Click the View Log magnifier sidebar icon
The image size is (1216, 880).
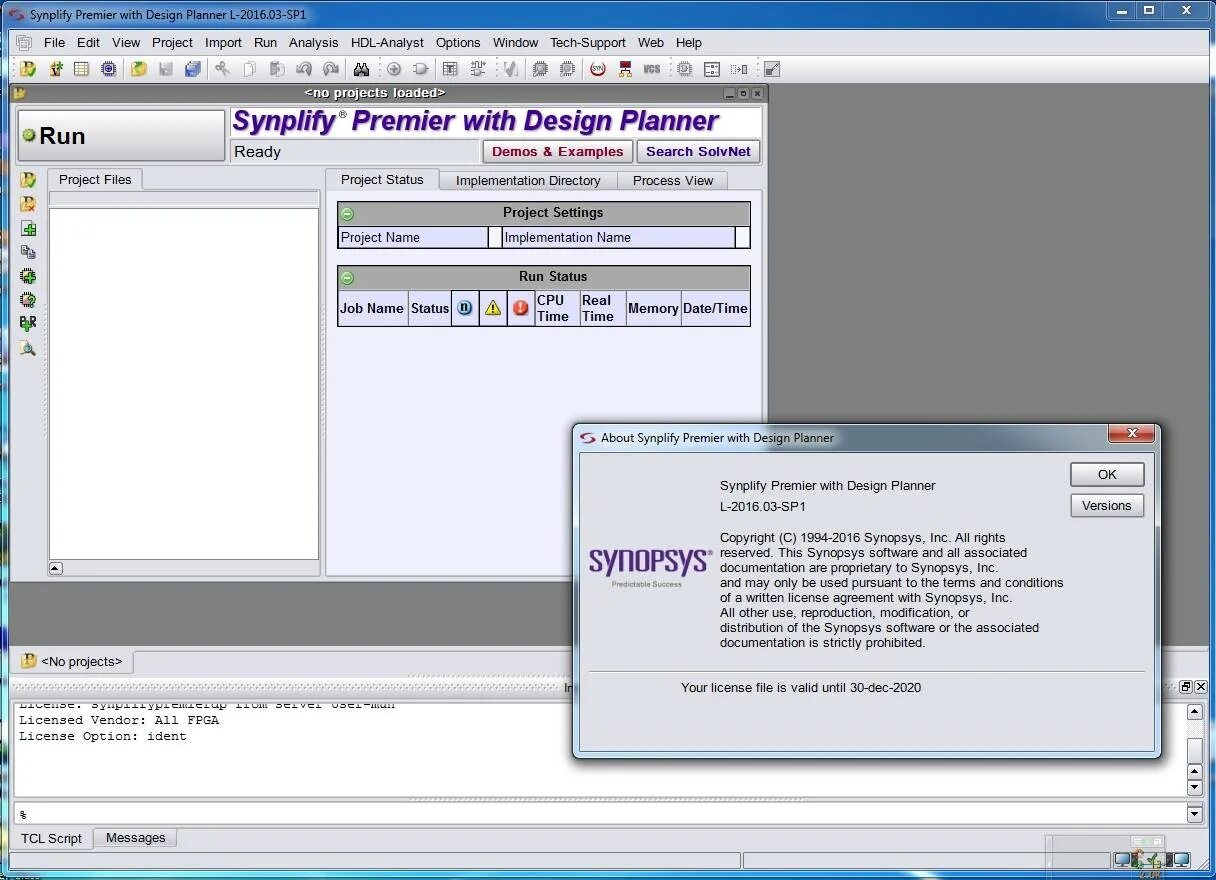click(x=28, y=348)
